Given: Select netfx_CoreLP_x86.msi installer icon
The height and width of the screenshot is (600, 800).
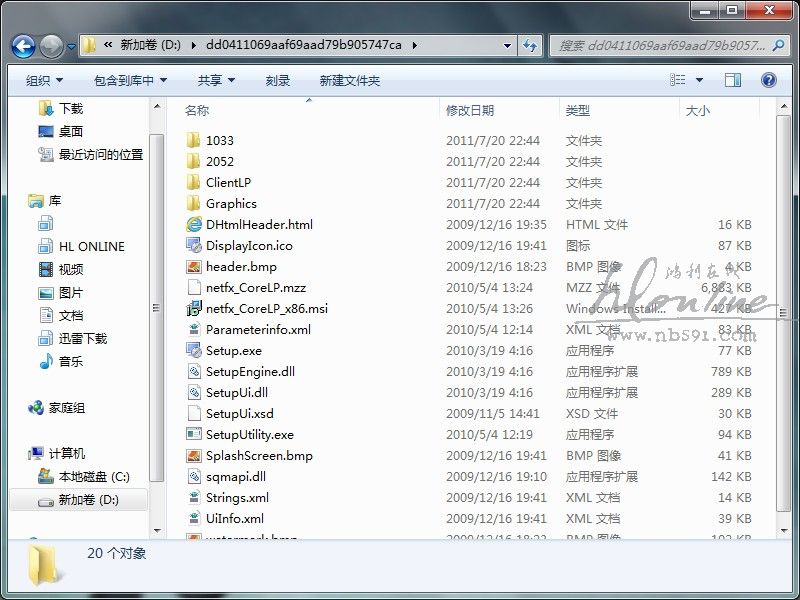Looking at the screenshot, I should pos(194,308).
